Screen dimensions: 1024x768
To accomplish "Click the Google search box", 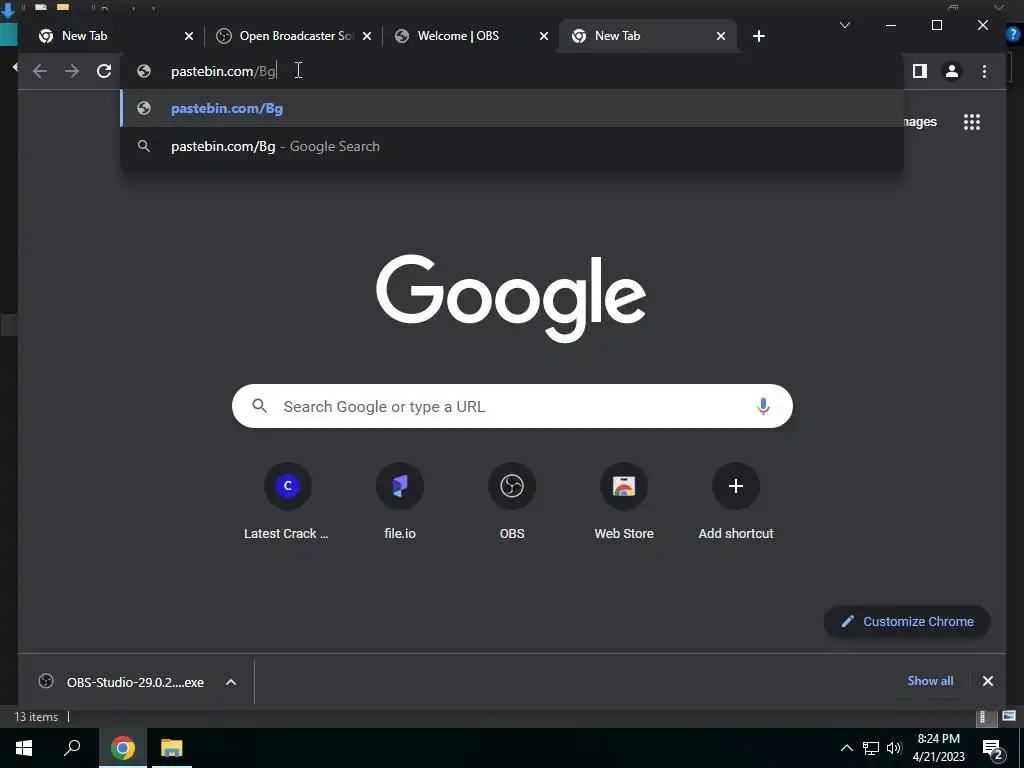I will pyautogui.click(x=512, y=406).
